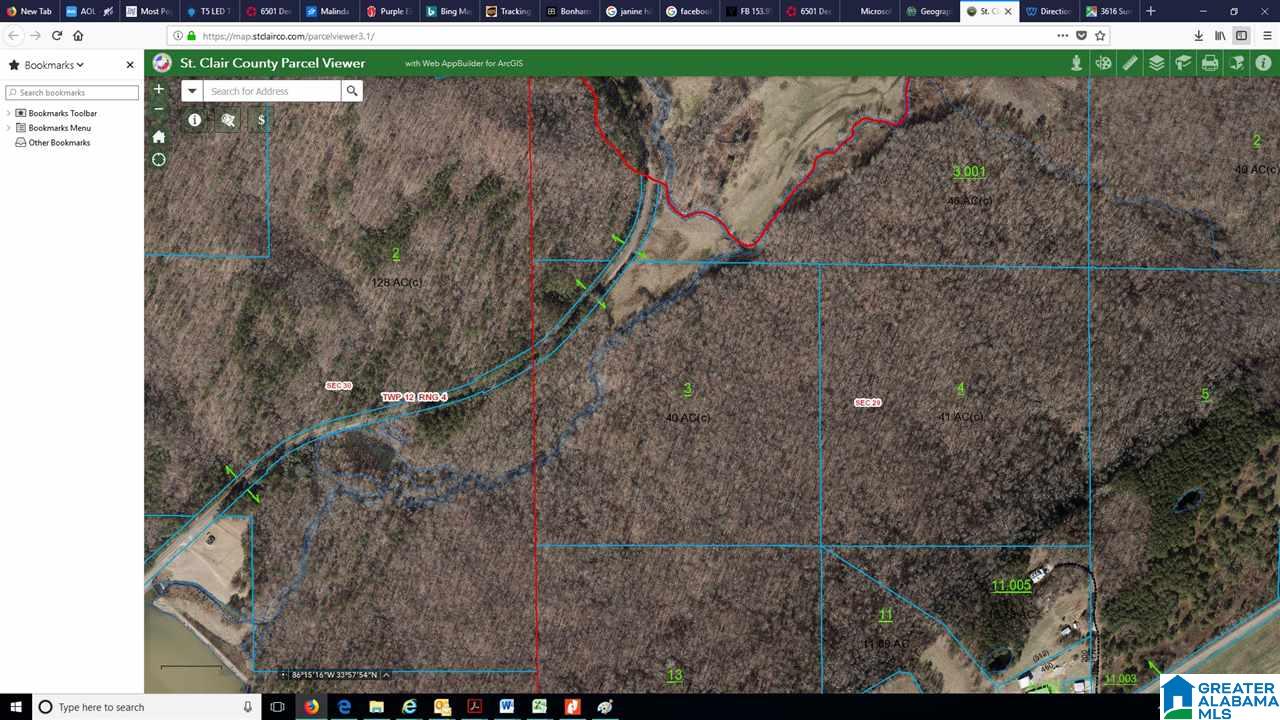
Task: Open Microsoft Word from the taskbar
Action: [507, 707]
